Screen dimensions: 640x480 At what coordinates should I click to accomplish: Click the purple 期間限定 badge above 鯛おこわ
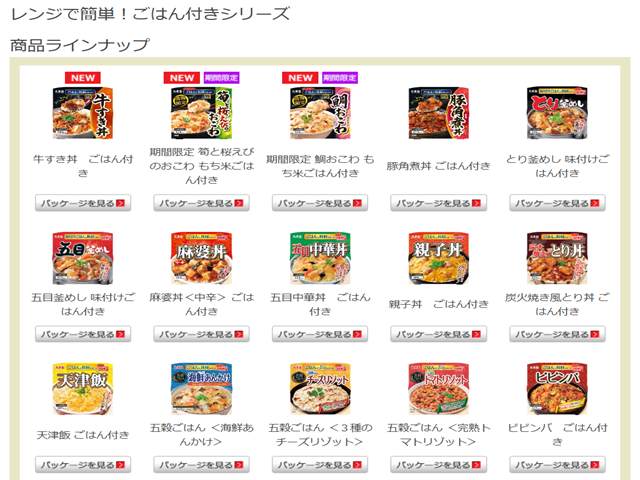coord(340,78)
